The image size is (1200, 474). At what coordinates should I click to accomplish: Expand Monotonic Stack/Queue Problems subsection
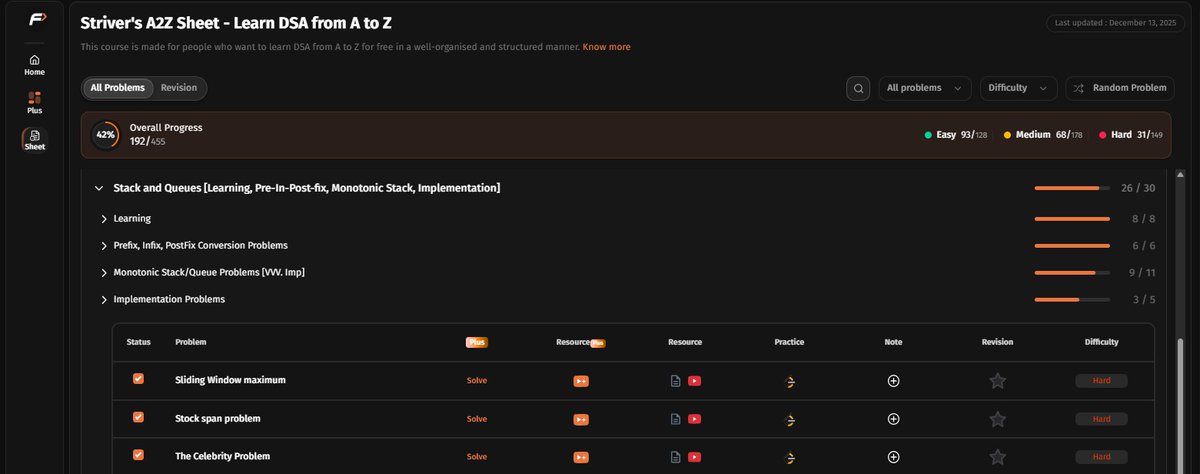[x=104, y=272]
